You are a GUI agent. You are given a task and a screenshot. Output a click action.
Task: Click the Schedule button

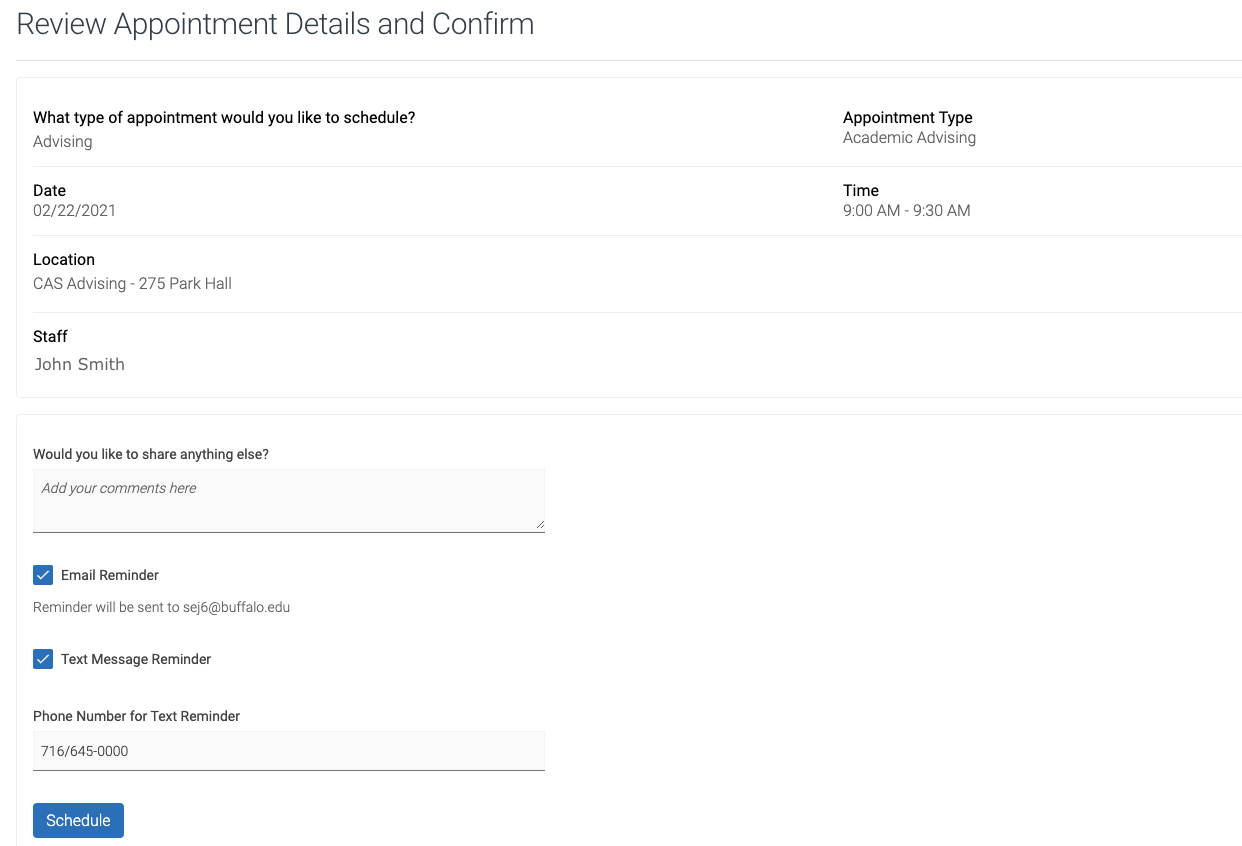click(78, 820)
